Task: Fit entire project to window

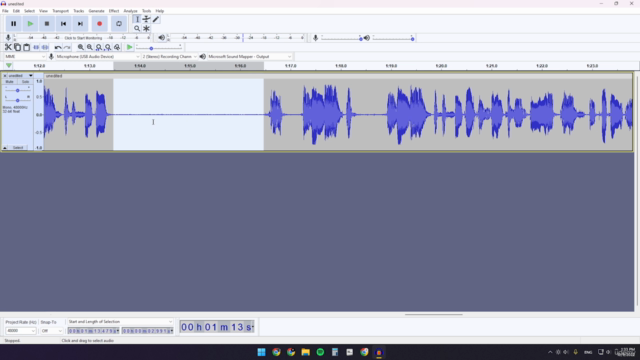Action: (x=108, y=47)
